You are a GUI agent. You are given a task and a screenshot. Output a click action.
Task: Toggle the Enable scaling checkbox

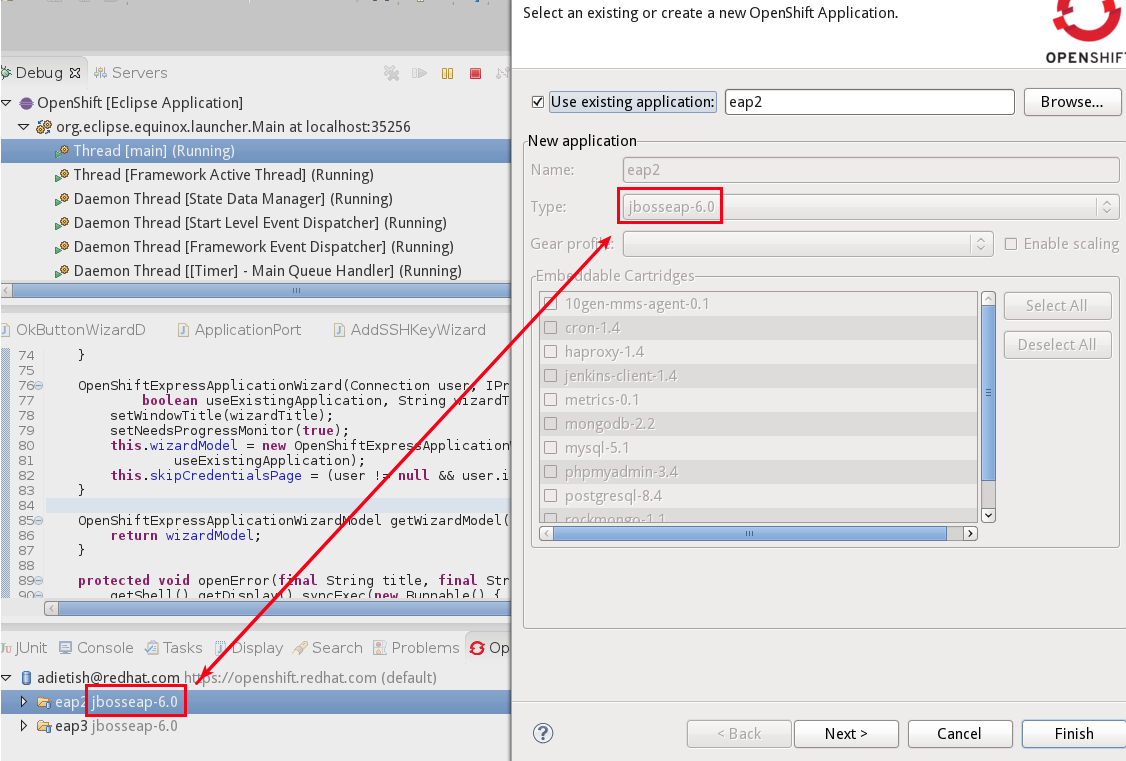point(1011,244)
